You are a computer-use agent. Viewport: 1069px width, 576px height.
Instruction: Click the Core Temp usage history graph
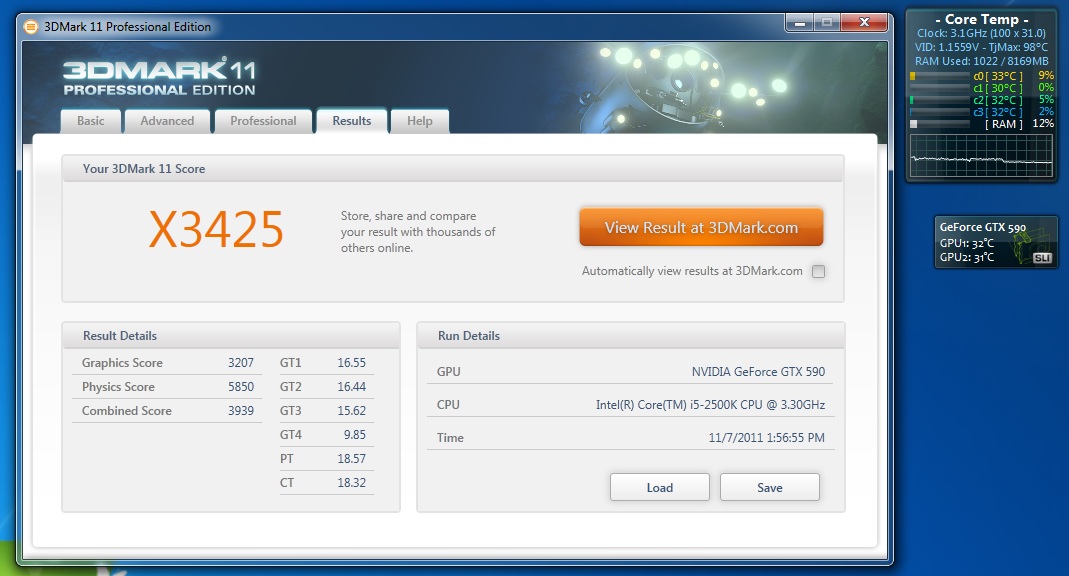pos(981,154)
